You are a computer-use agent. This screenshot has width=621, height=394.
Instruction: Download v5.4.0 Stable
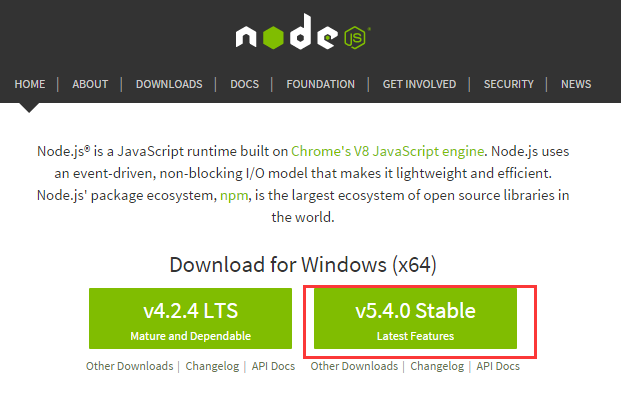pyautogui.click(x=415, y=318)
